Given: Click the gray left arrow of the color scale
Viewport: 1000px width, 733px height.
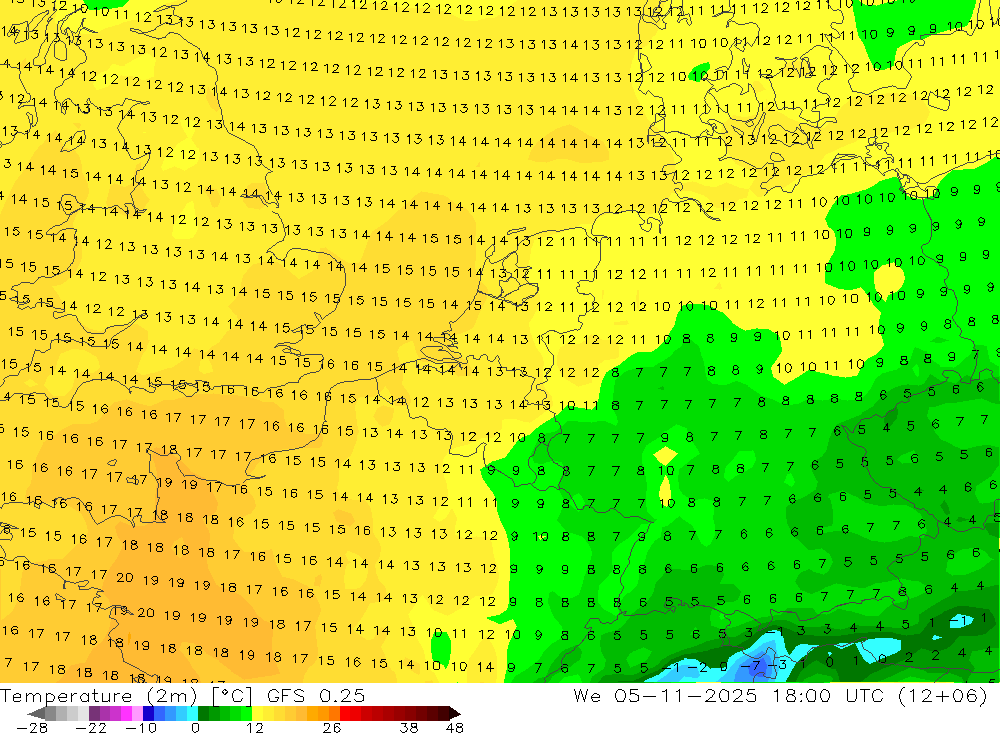Looking at the screenshot, I should [36, 713].
